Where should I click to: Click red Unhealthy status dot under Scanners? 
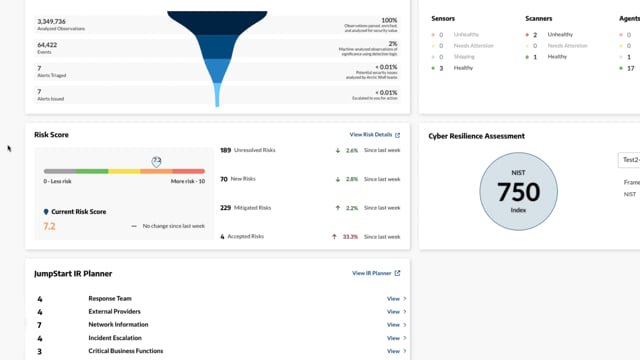click(527, 35)
